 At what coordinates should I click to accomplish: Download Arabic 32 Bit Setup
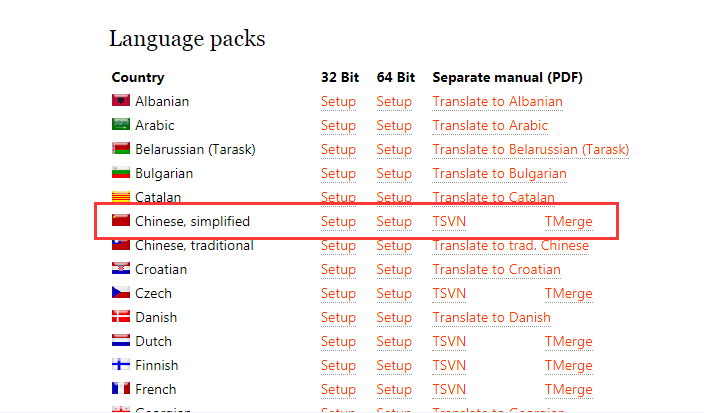[338, 125]
